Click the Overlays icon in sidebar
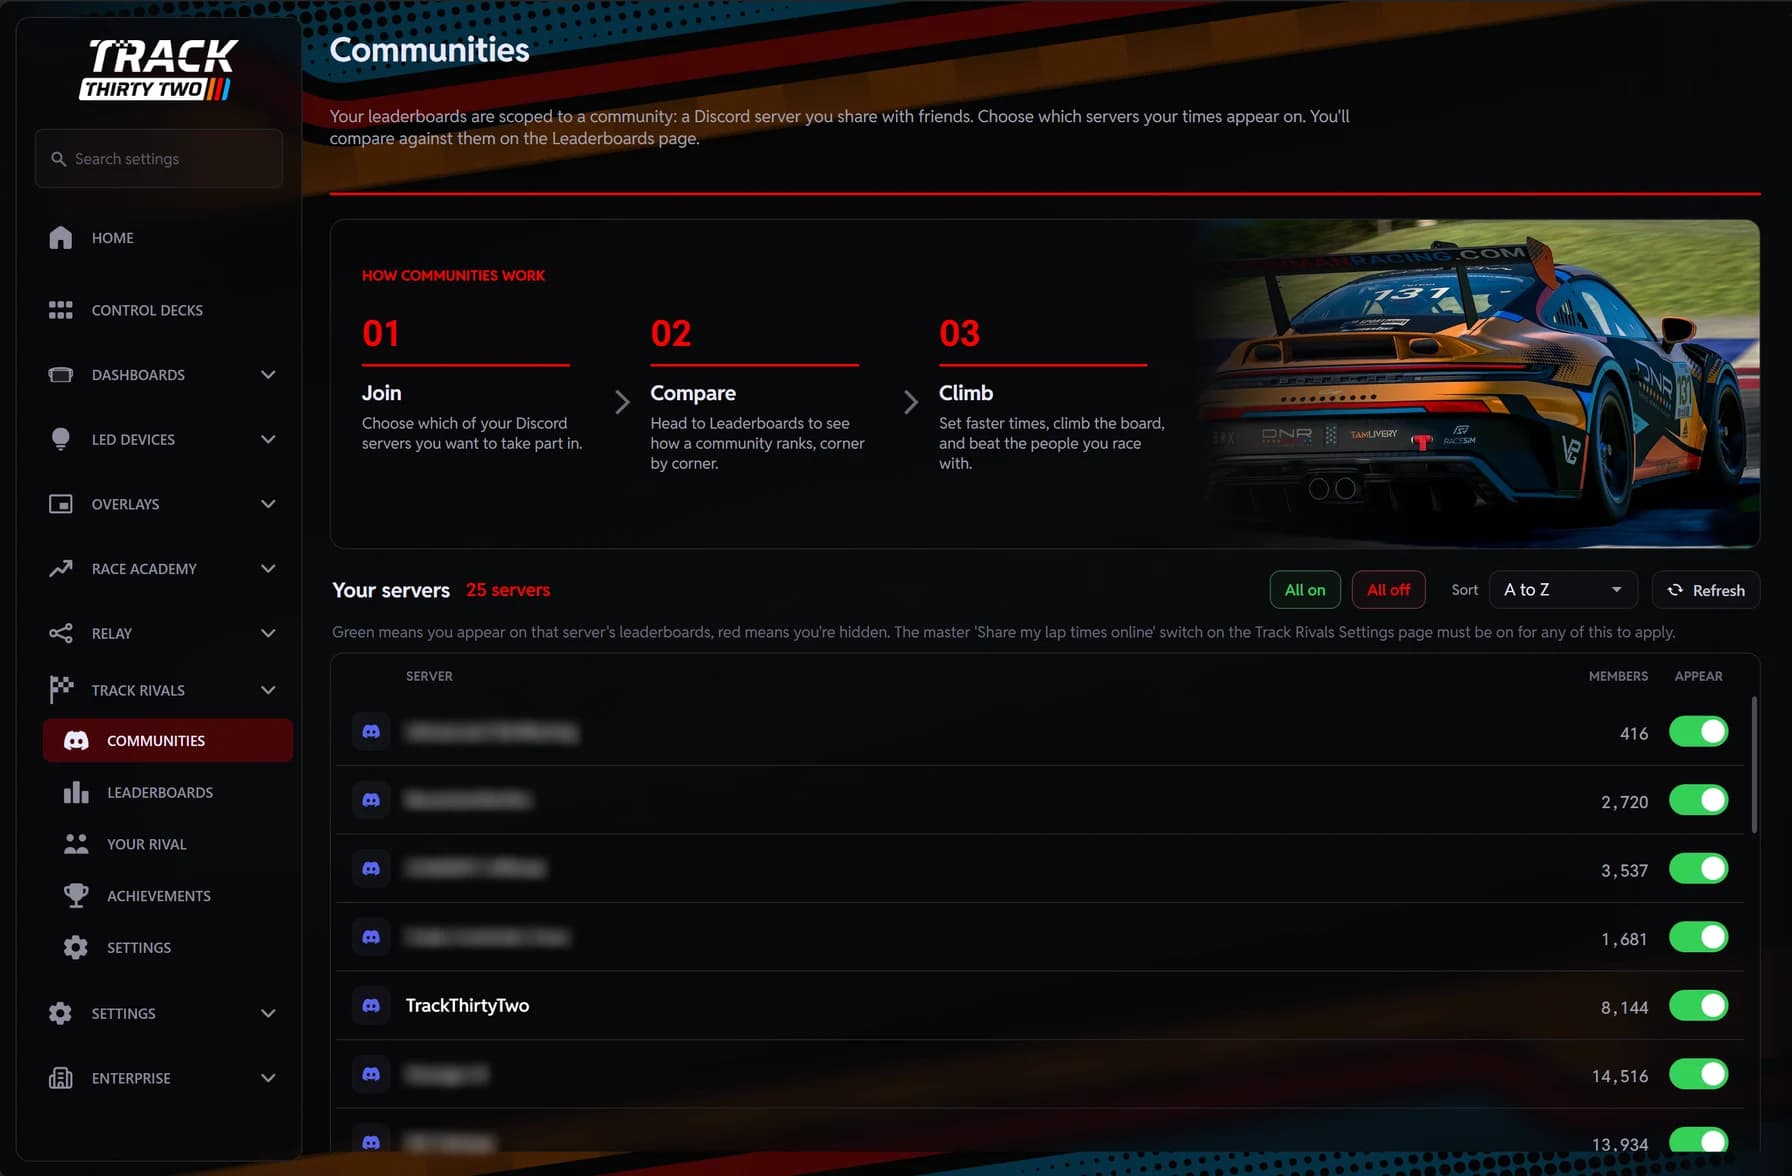The width and height of the screenshot is (1792, 1176). 61,504
